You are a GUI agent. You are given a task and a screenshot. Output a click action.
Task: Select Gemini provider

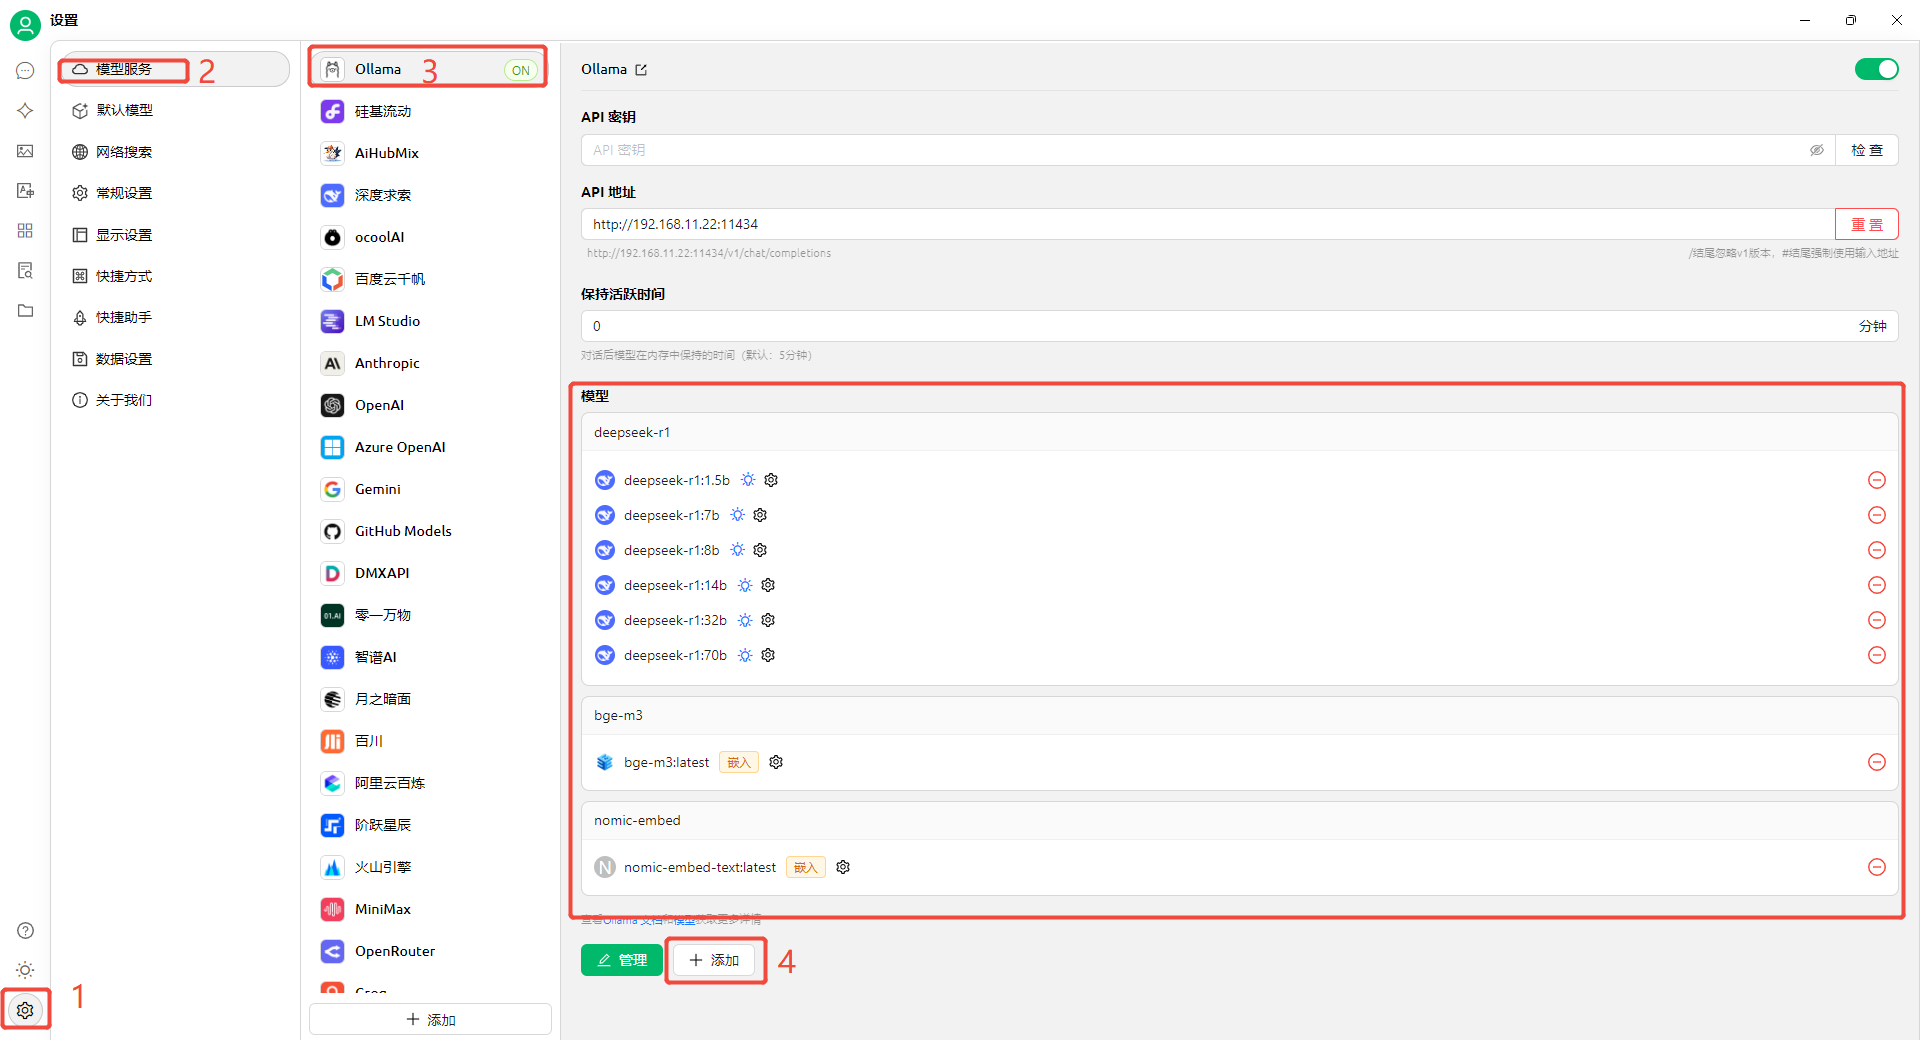(430, 489)
